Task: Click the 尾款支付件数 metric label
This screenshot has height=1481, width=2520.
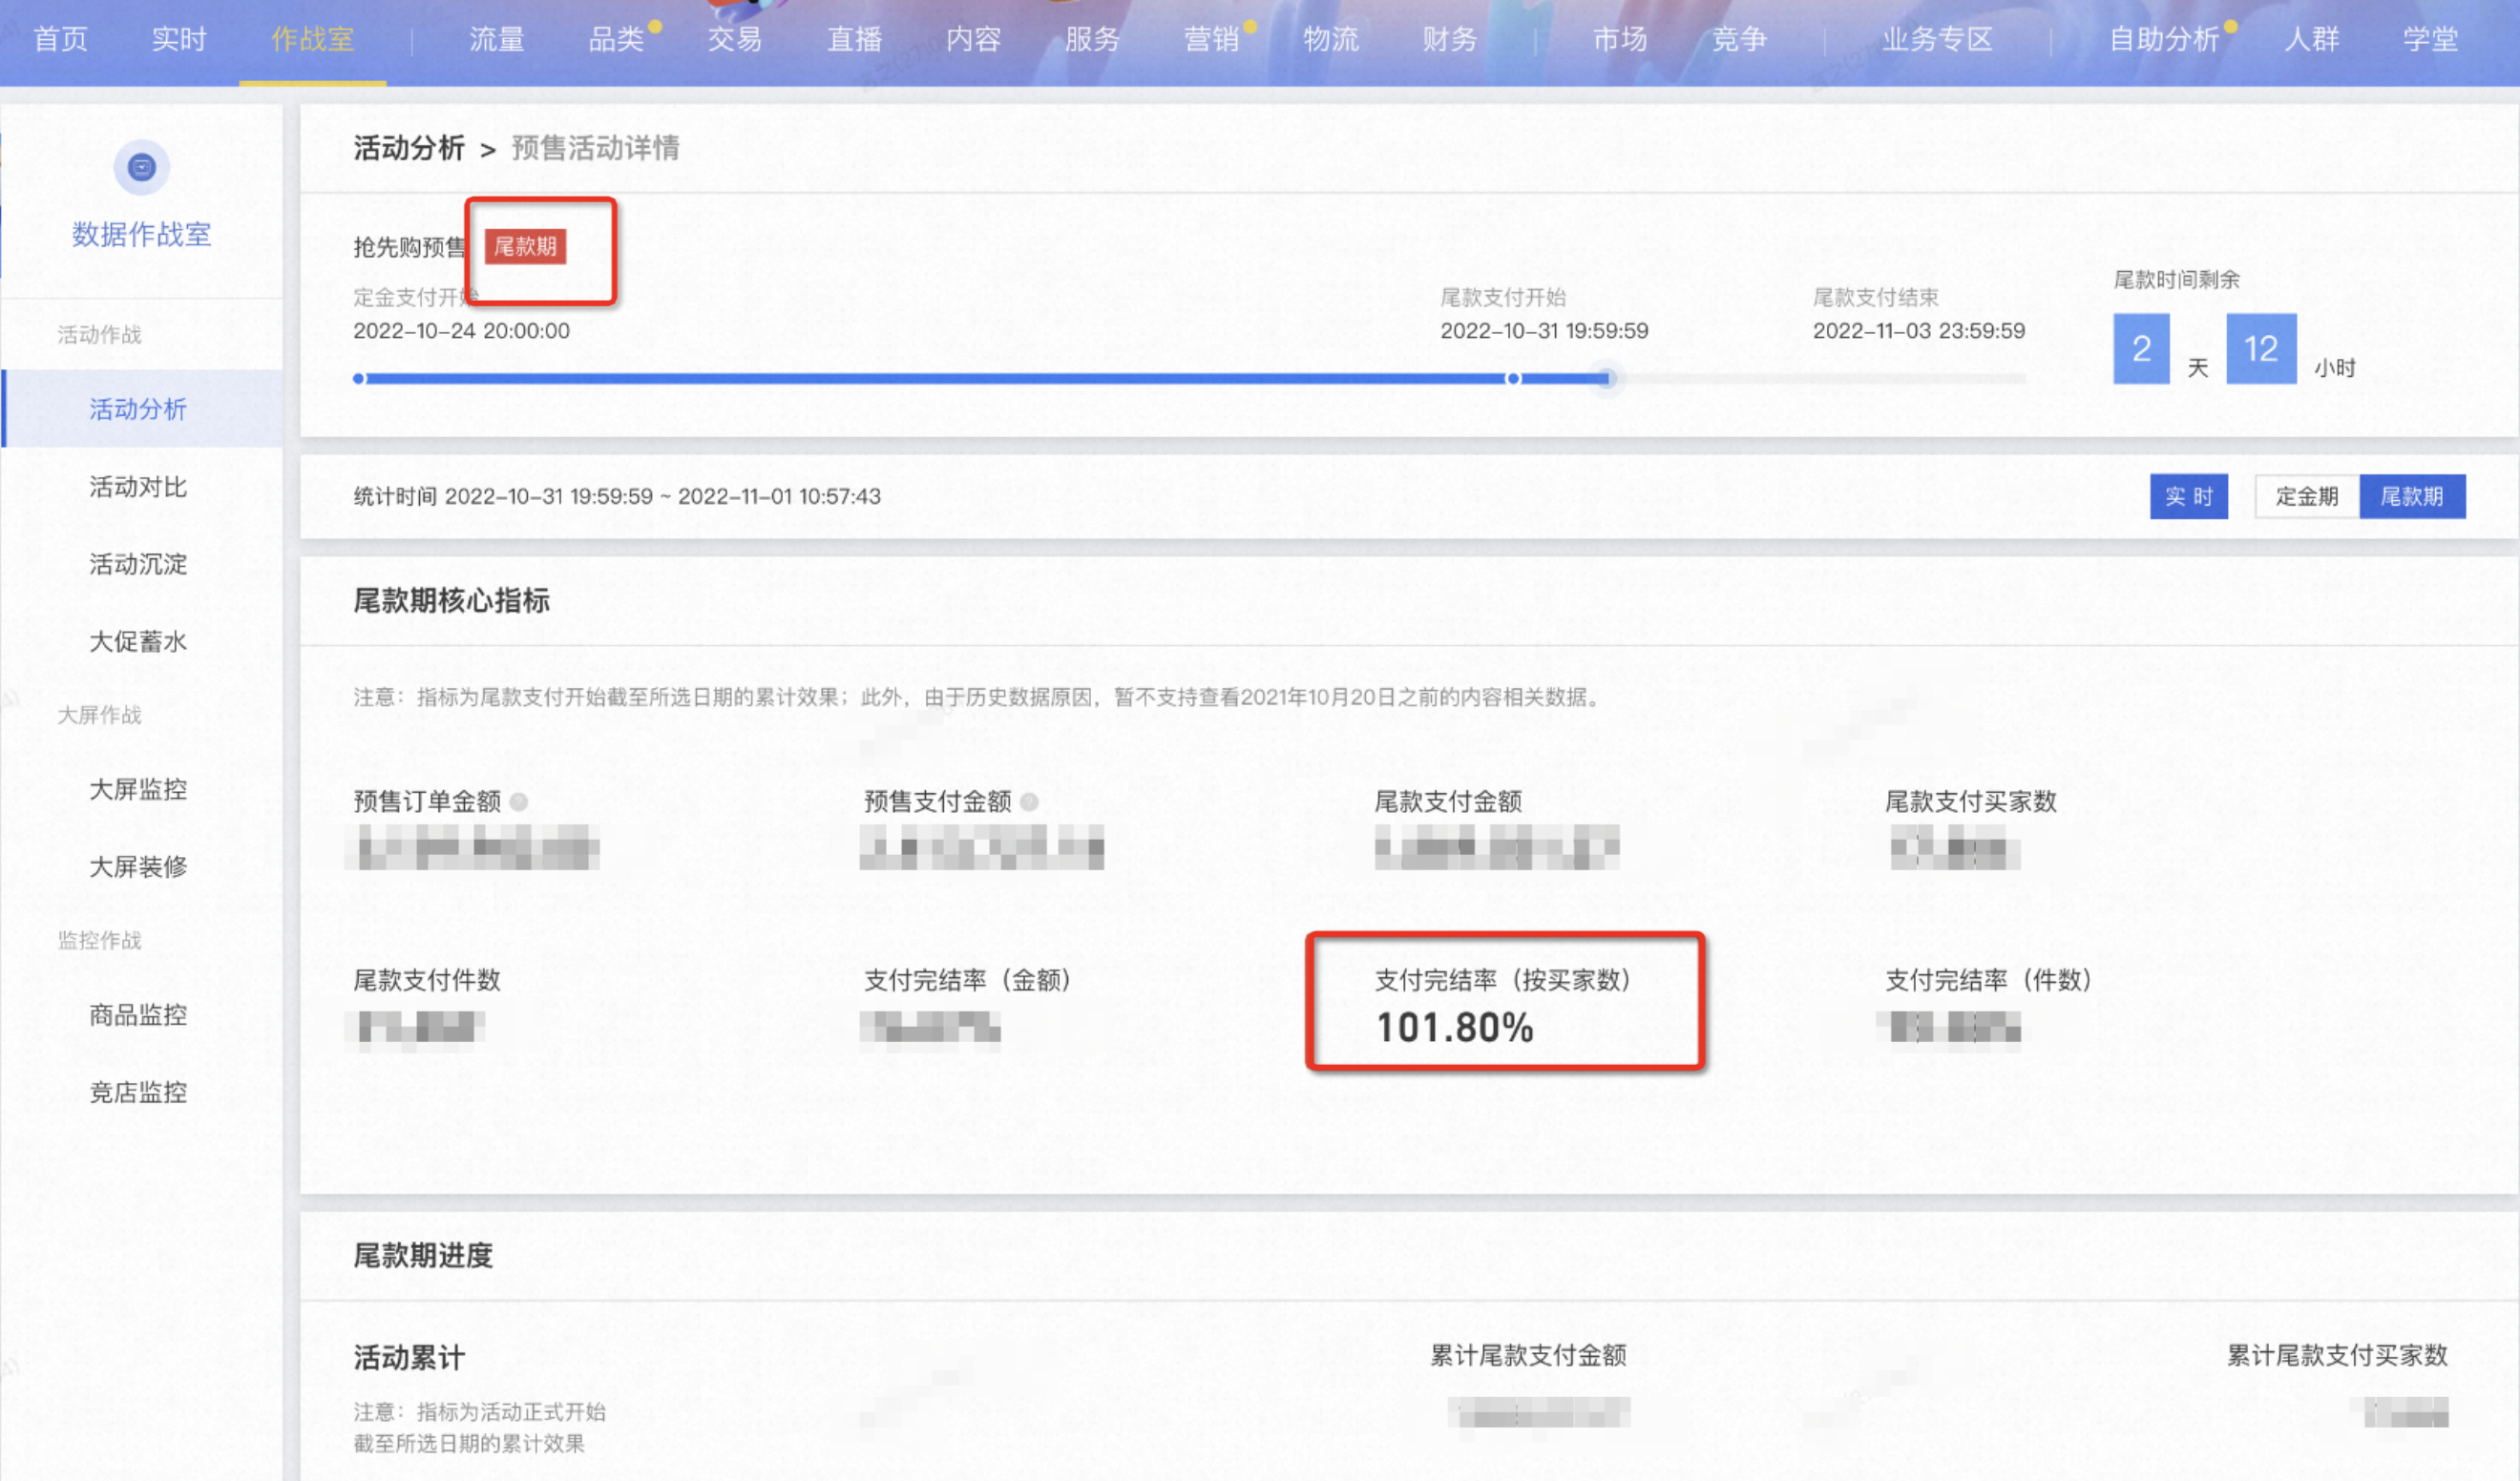Action: click(427, 980)
